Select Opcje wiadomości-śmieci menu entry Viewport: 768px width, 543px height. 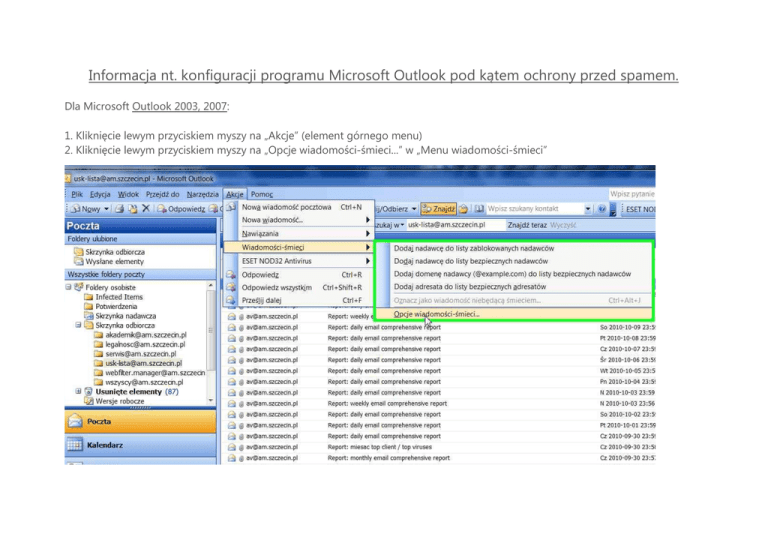437,313
